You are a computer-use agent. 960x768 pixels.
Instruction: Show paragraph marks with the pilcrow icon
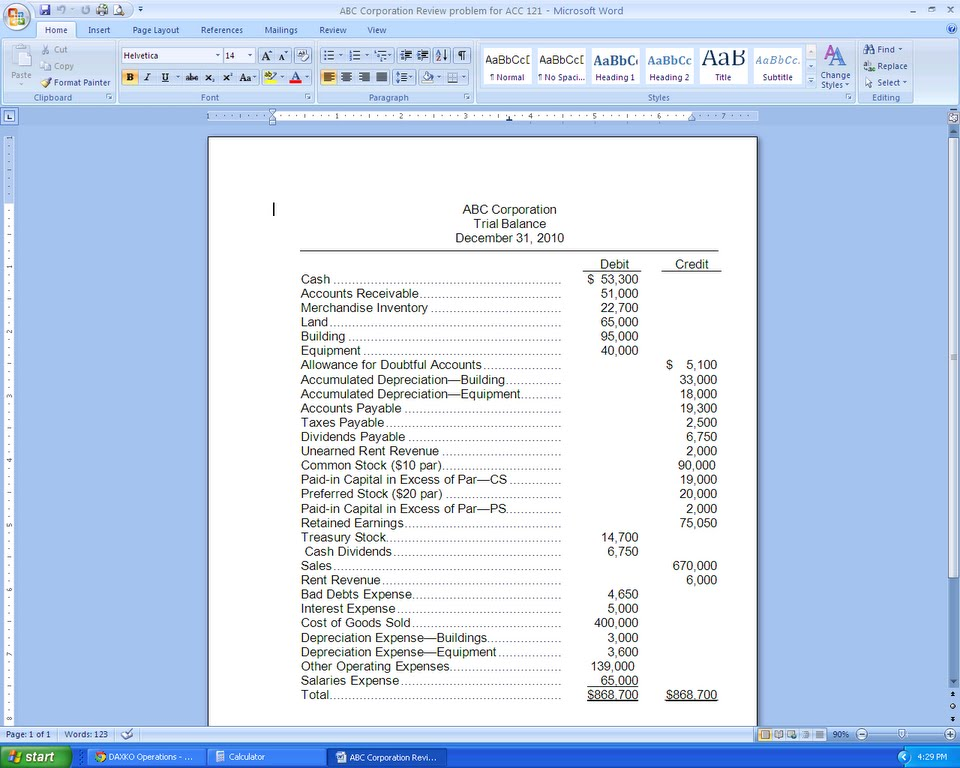pyautogui.click(x=461, y=55)
